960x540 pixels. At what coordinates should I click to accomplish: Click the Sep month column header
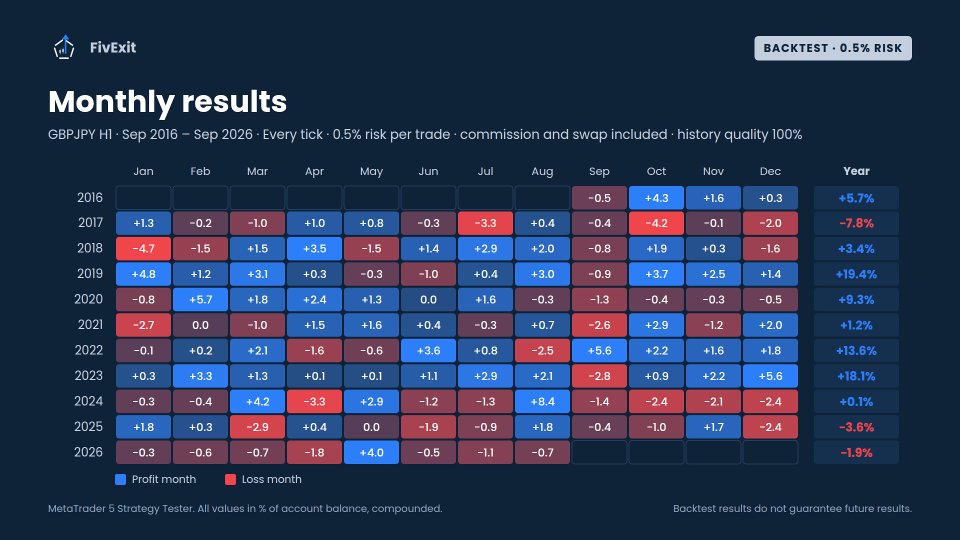point(599,171)
